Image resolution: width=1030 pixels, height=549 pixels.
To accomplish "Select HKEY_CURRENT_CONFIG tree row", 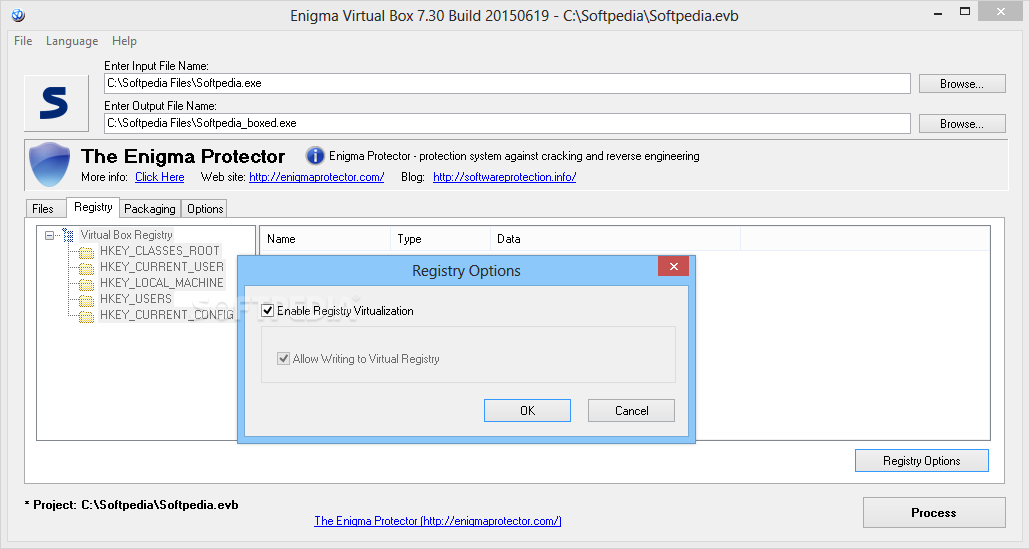I will [x=167, y=315].
